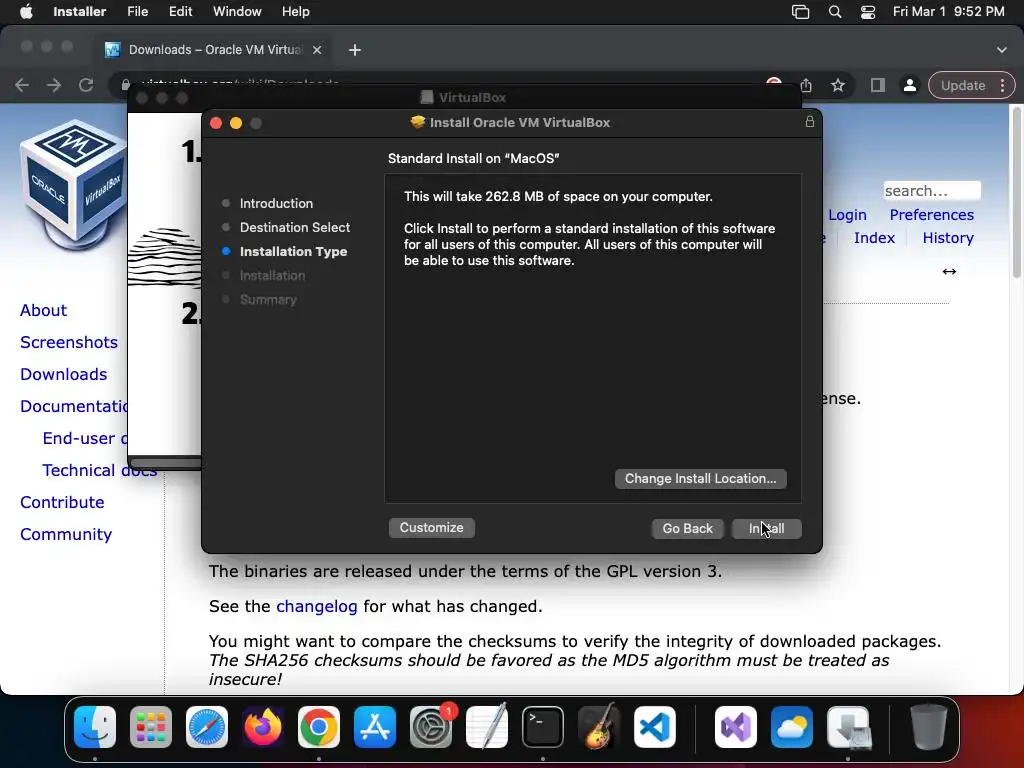
Task: Open the File menu
Action: tap(137, 12)
